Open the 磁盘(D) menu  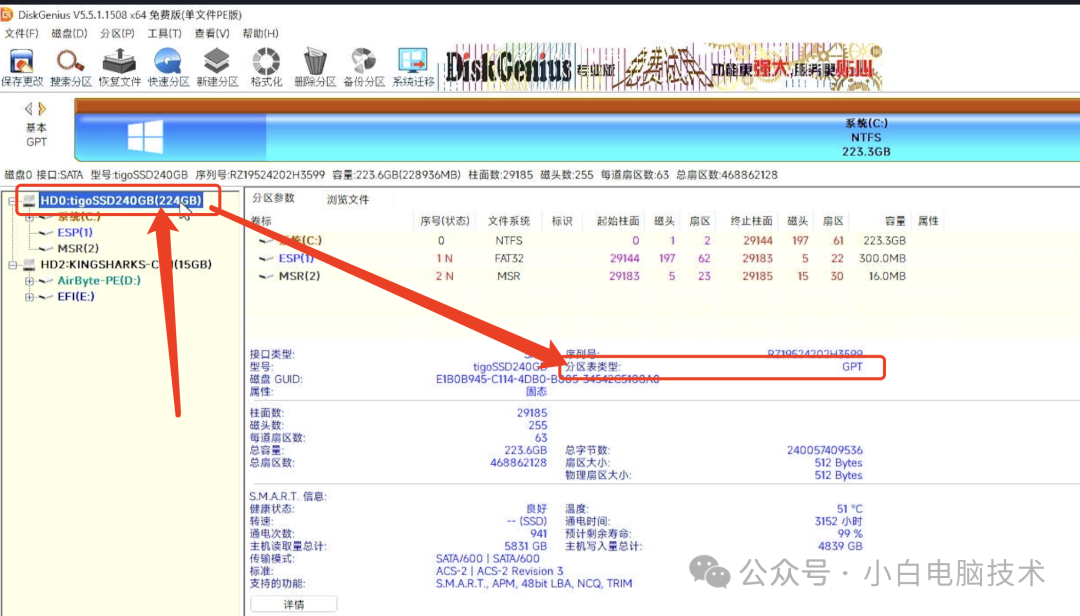(70, 33)
